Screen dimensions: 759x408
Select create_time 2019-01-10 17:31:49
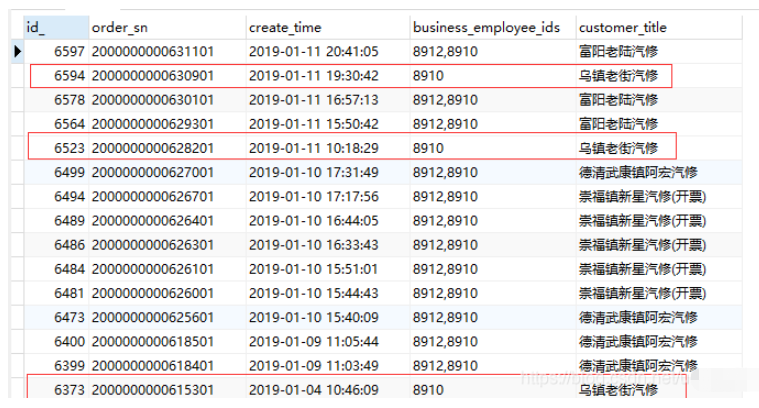tap(314, 172)
